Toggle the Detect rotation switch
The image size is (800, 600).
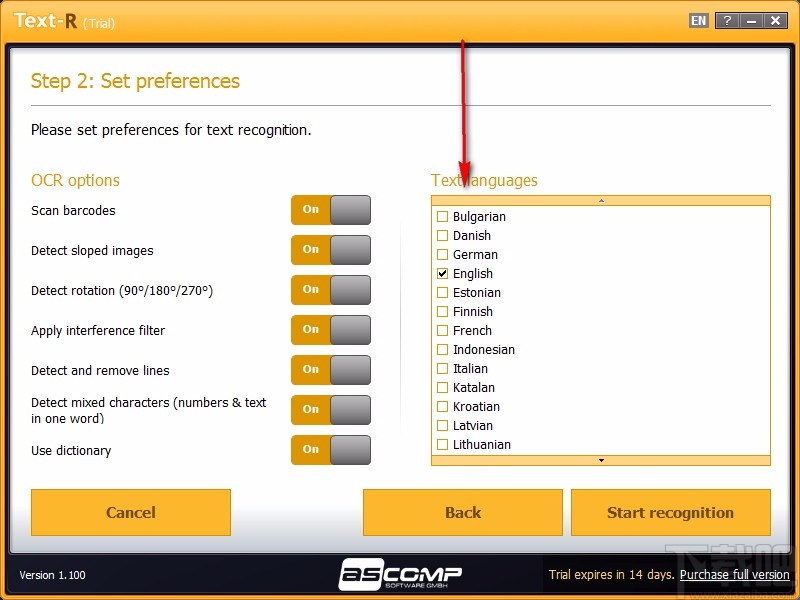click(331, 290)
